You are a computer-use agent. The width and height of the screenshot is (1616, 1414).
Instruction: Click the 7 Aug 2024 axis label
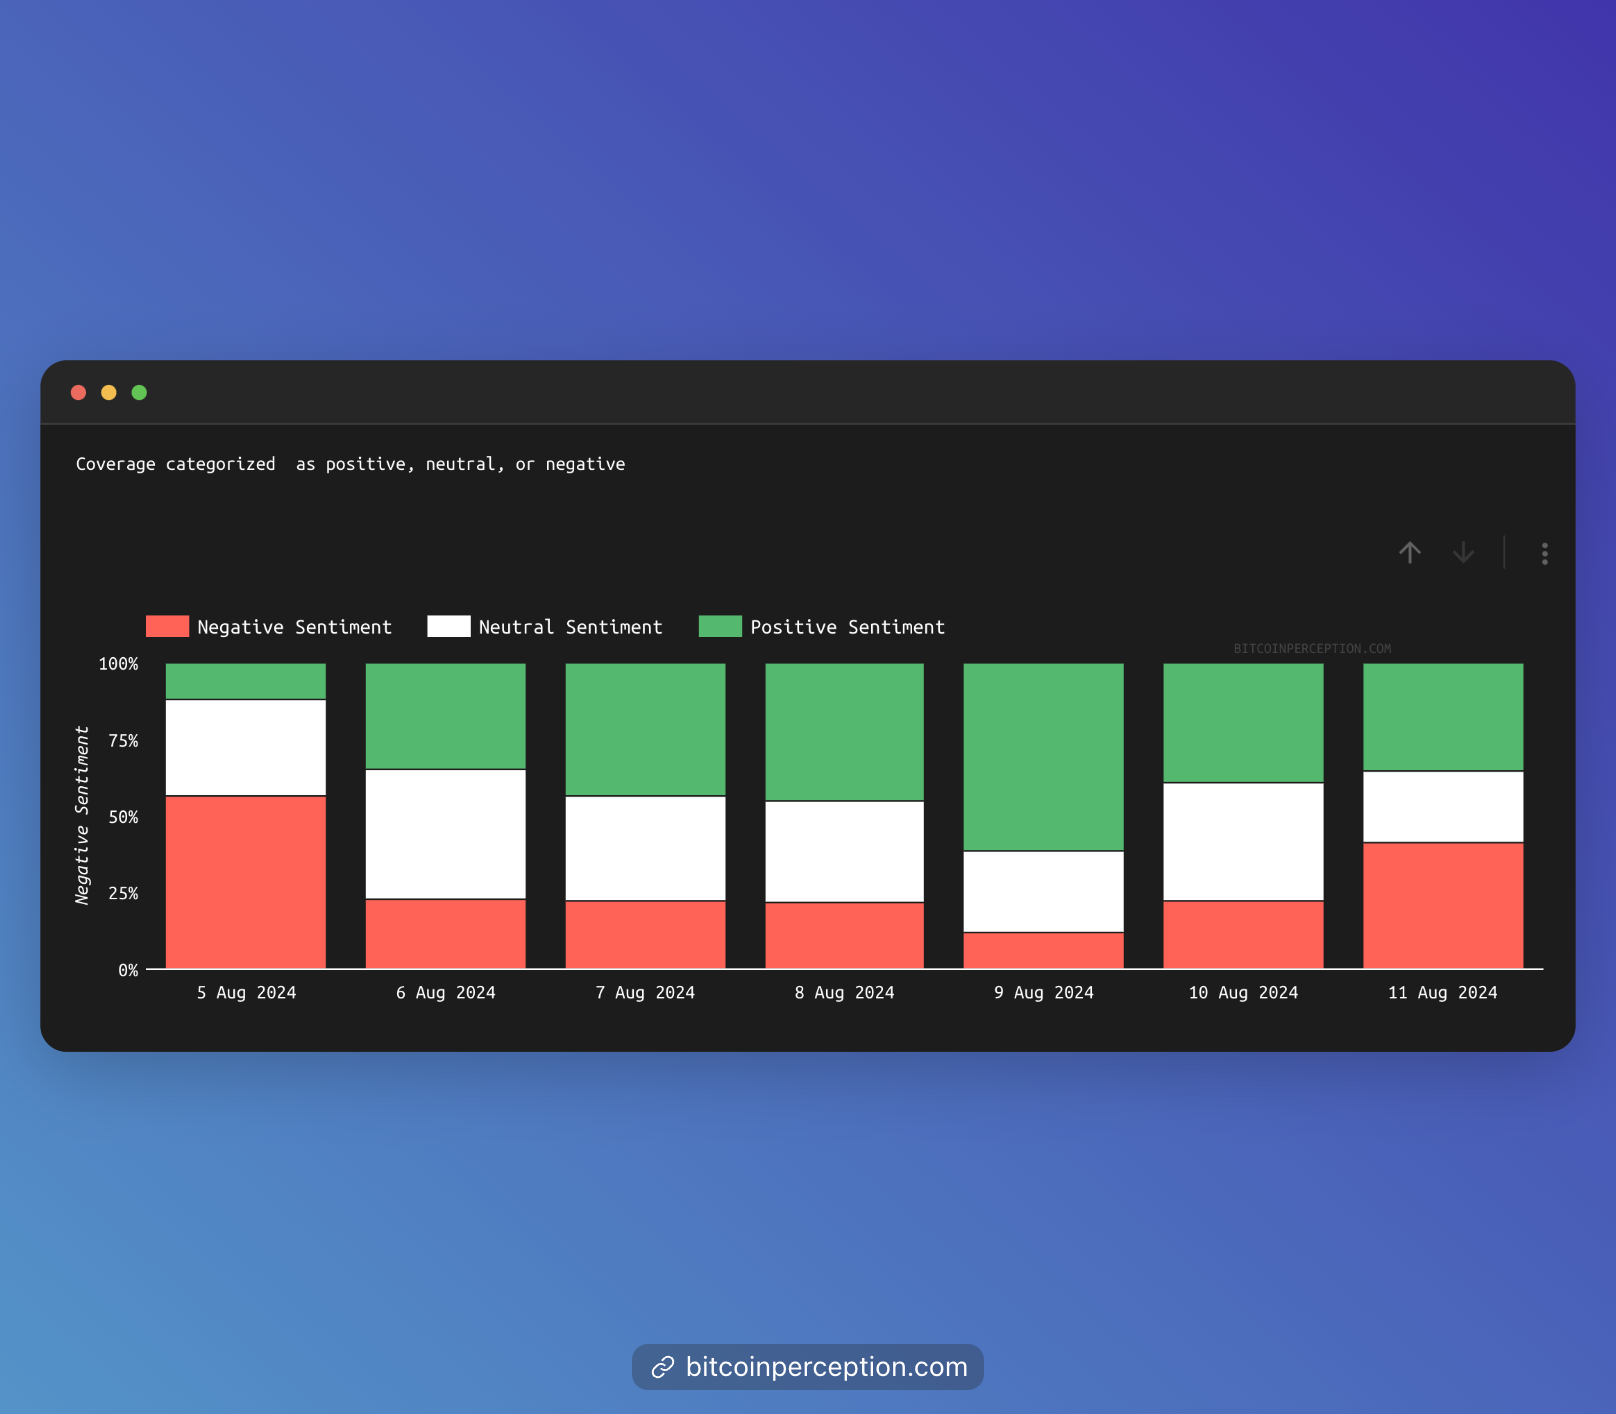point(645,993)
